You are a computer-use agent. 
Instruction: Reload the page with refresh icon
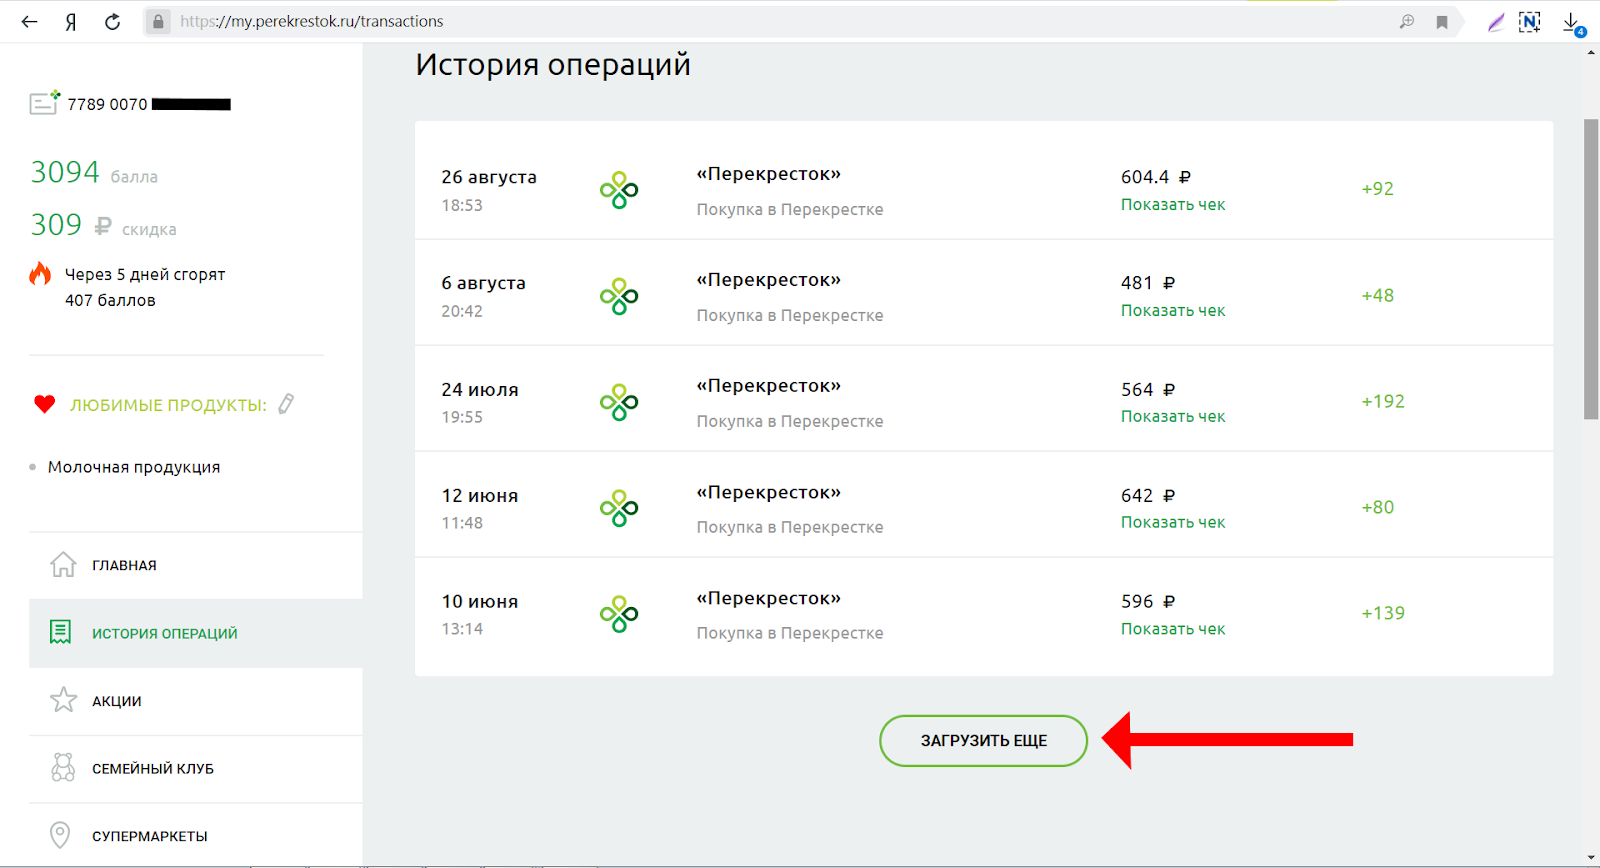click(113, 21)
